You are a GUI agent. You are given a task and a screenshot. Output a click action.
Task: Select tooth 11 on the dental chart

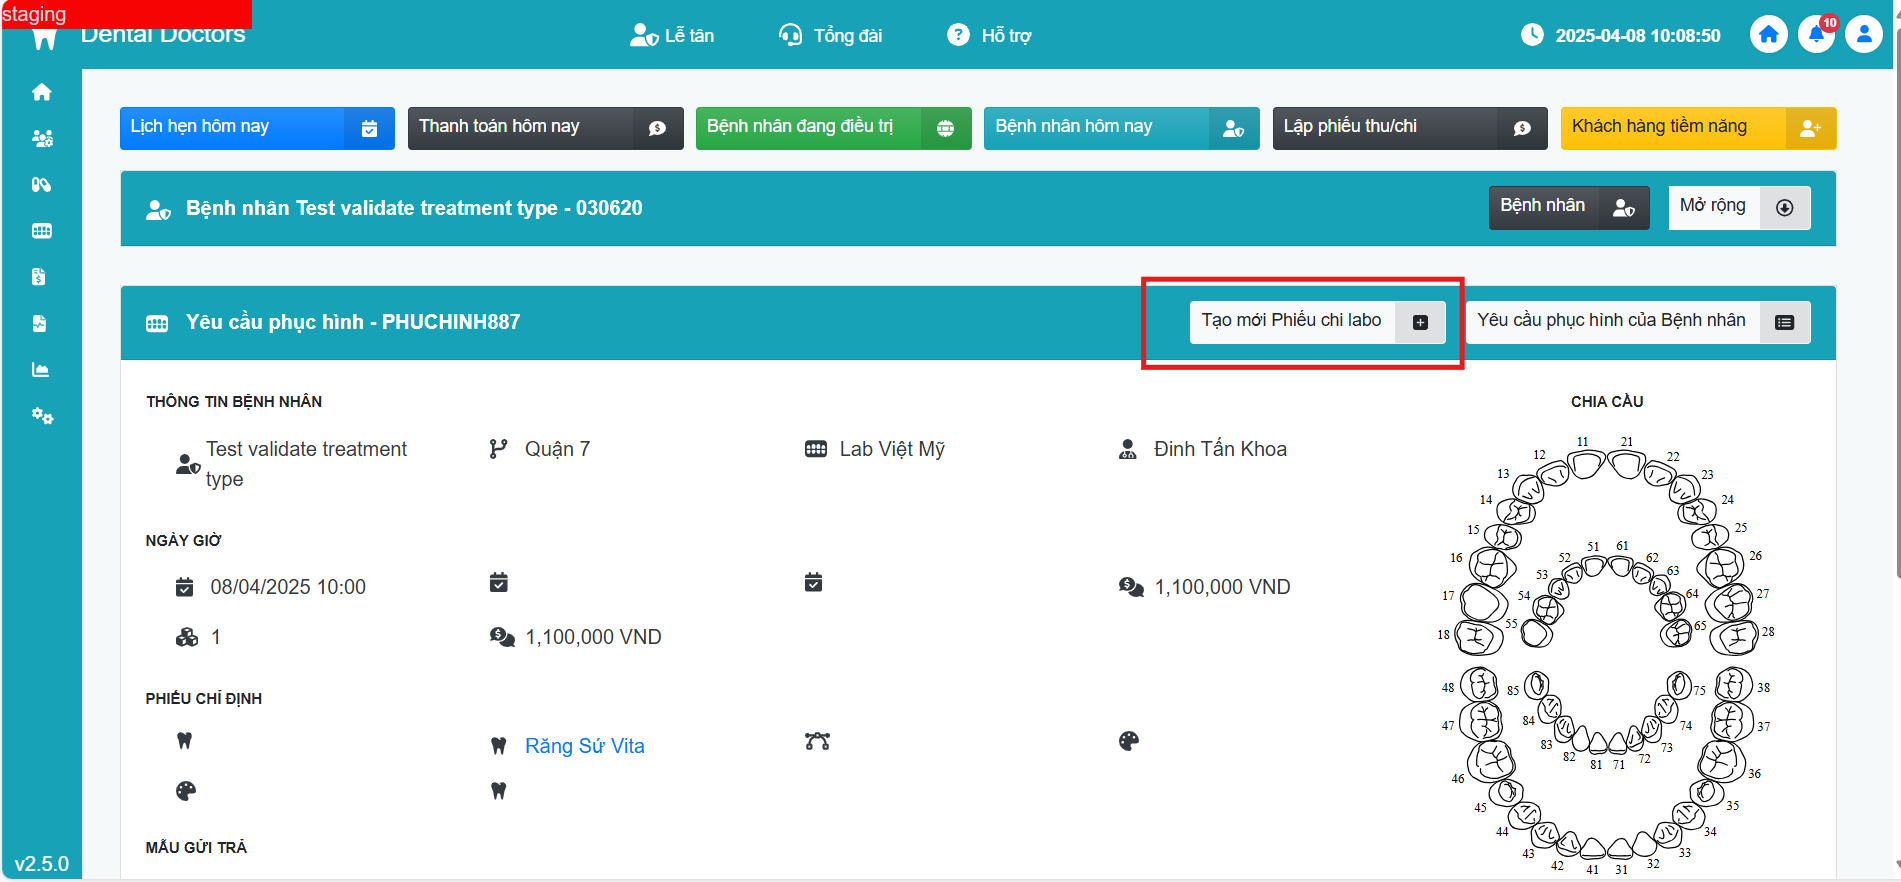coord(1587,463)
